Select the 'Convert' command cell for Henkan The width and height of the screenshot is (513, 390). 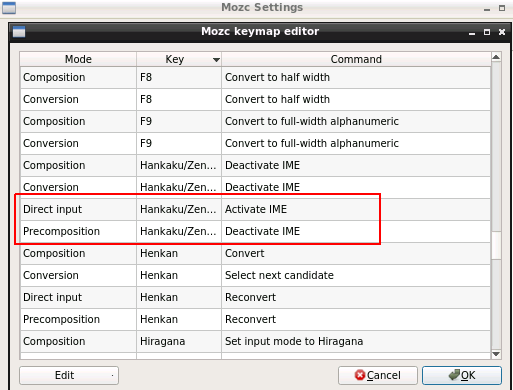point(356,253)
